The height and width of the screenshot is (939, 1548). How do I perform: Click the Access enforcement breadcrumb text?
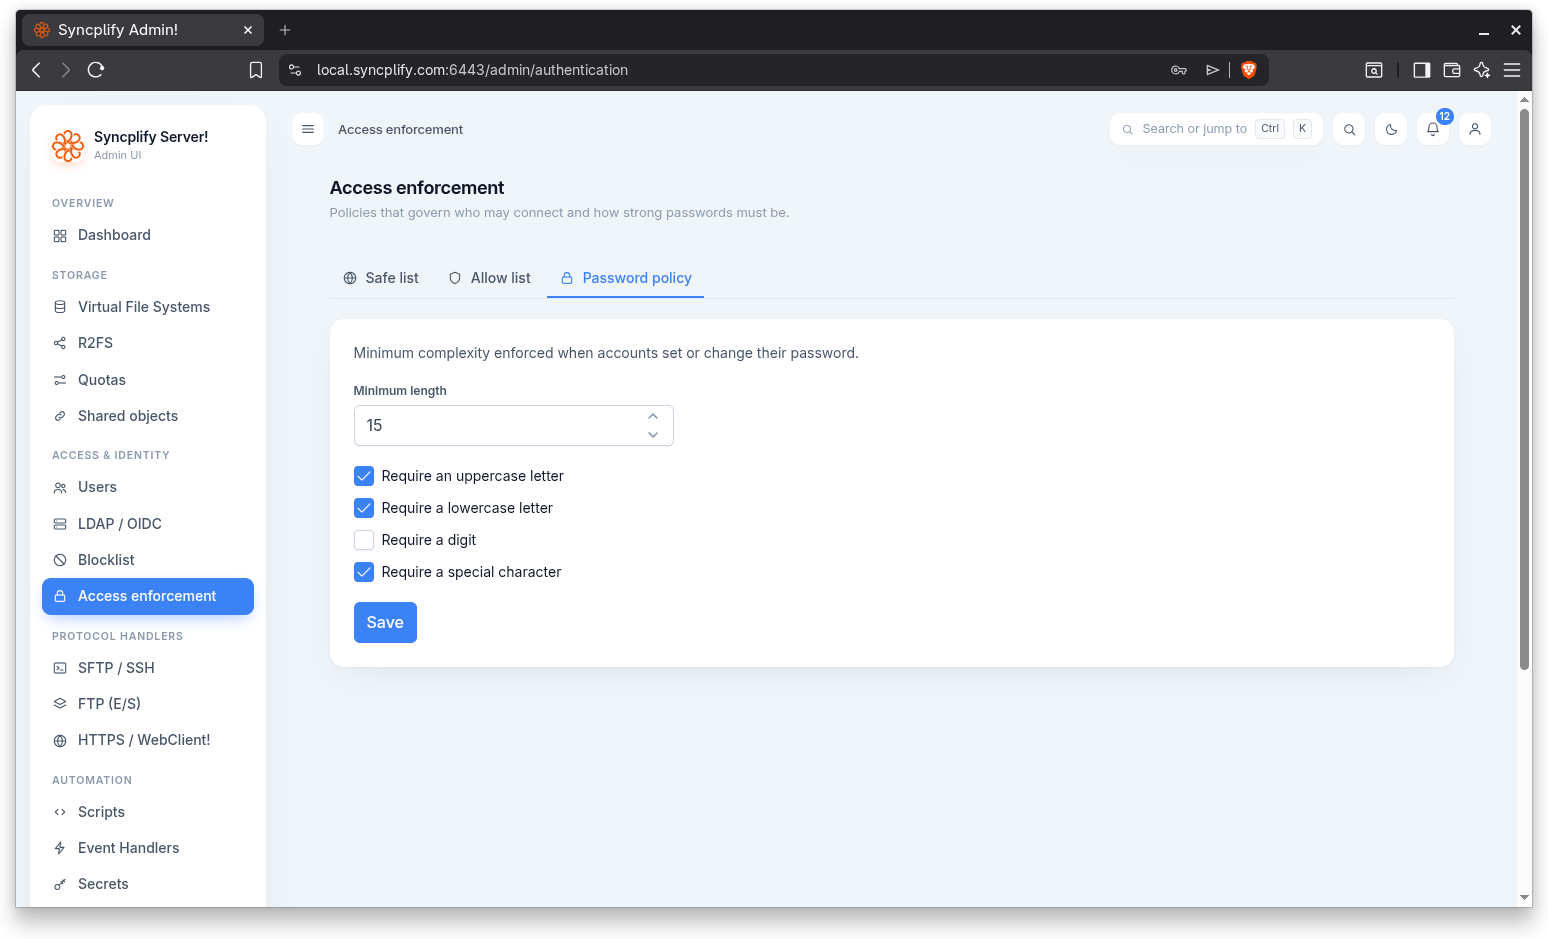(x=400, y=130)
